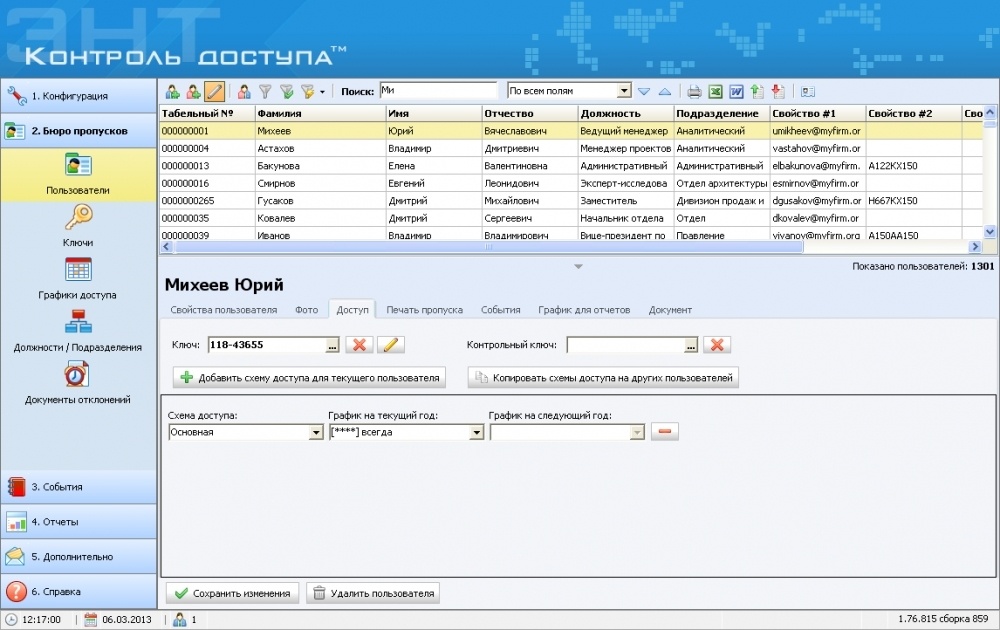1000x630 pixels.
Task: Click the search previous up-triangle icon
Action: pos(665,92)
